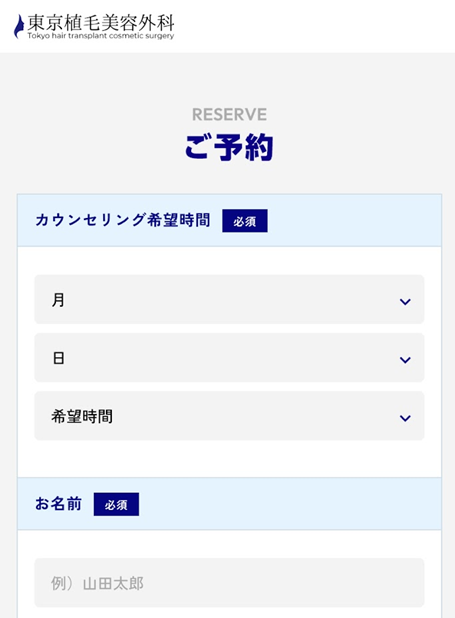Click the chevron arrow in the 月 field
Viewport: 455px width, 618px height.
[405, 302]
